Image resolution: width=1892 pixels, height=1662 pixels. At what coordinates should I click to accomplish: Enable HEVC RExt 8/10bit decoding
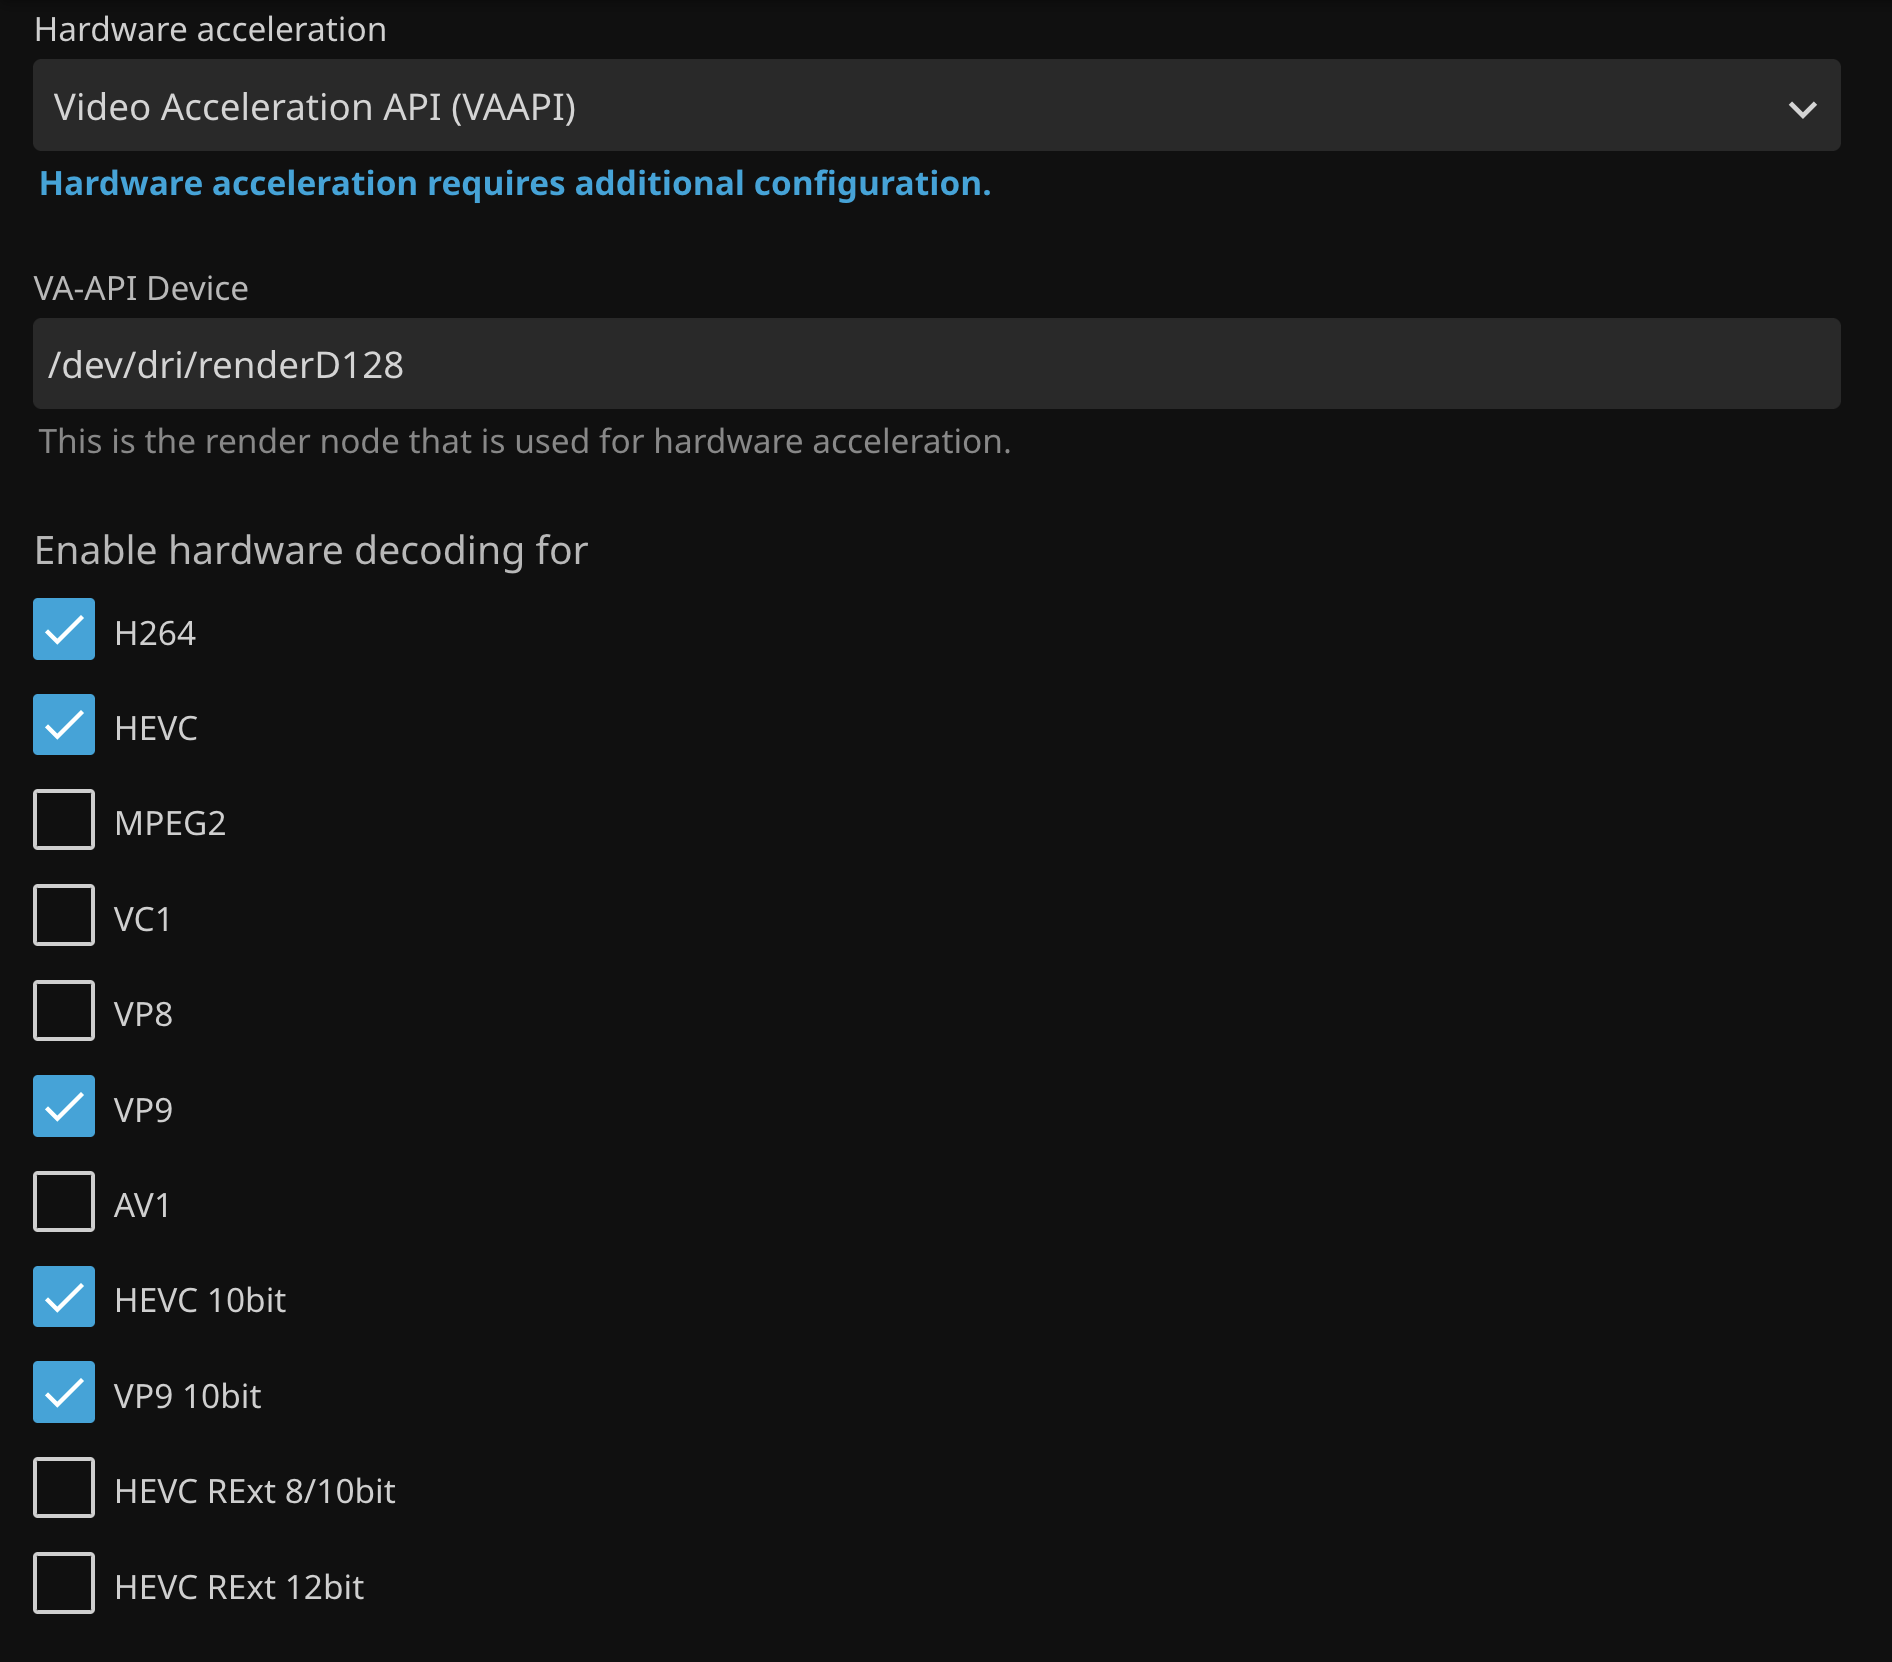click(x=64, y=1488)
